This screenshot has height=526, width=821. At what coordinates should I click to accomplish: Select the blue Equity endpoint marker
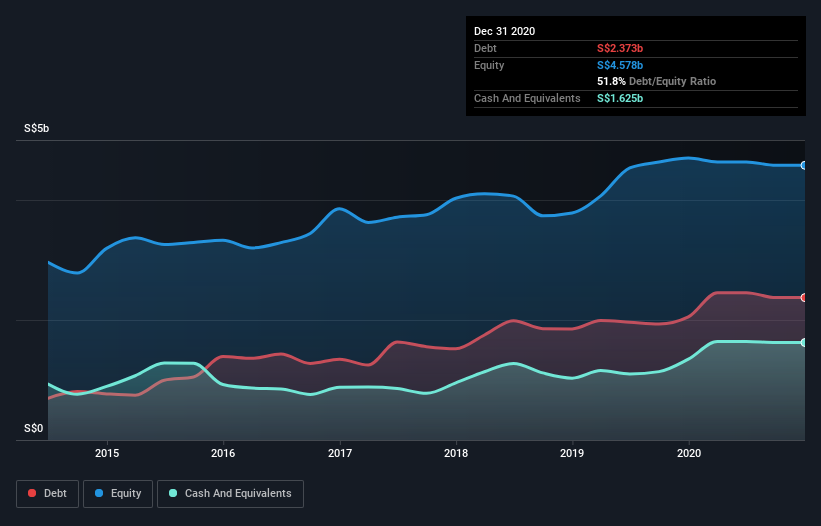pos(804,165)
